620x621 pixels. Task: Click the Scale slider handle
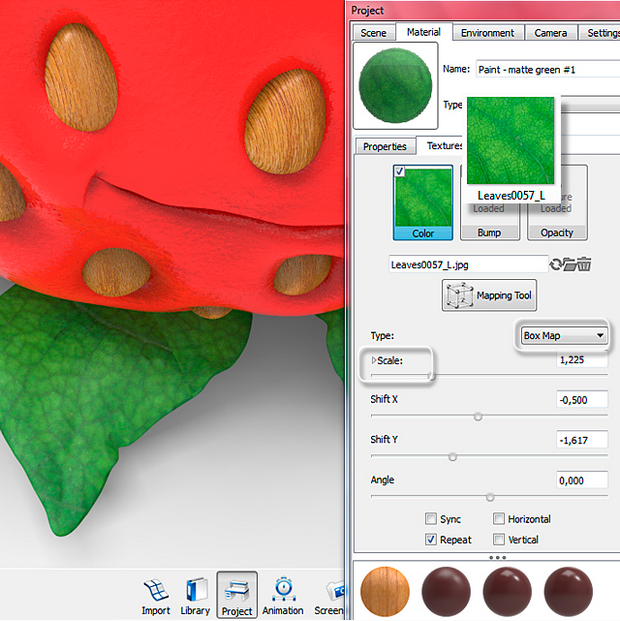point(431,376)
